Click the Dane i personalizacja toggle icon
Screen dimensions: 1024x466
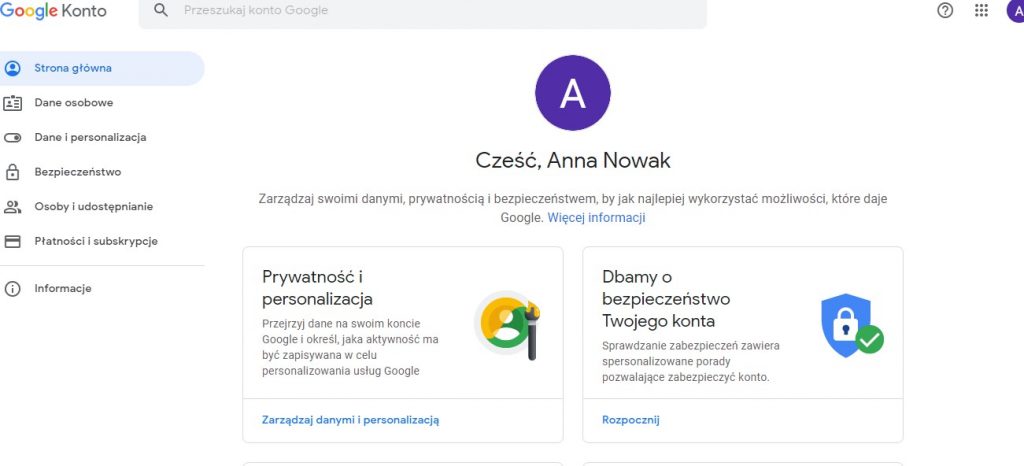[x=13, y=138]
